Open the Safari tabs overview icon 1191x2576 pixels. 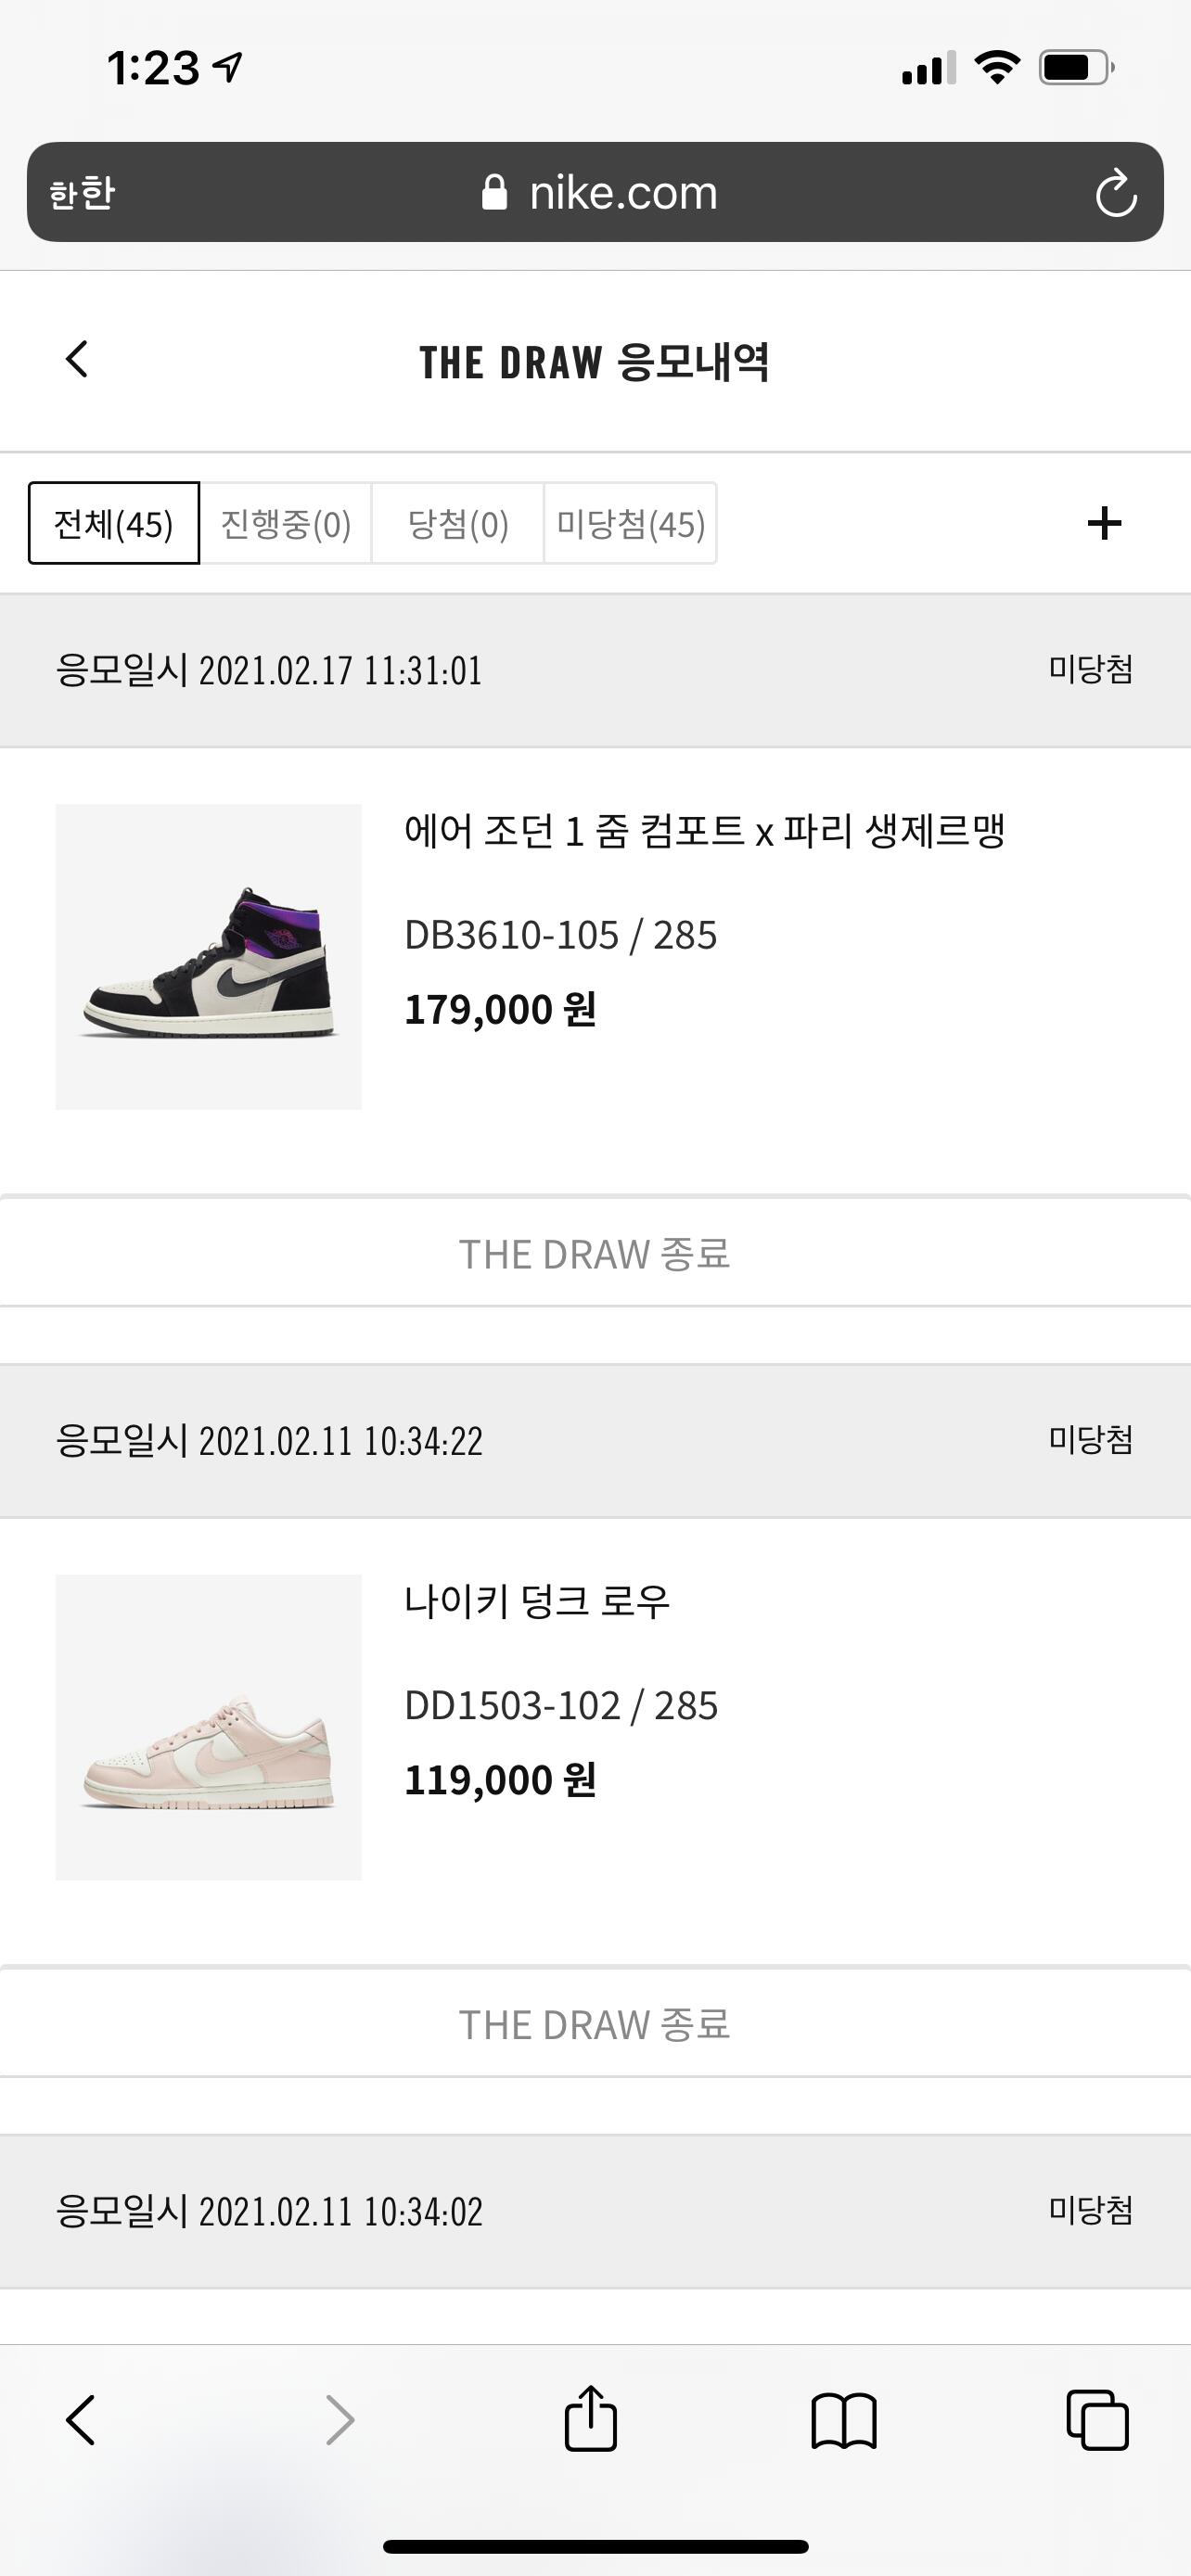(x=1097, y=2420)
